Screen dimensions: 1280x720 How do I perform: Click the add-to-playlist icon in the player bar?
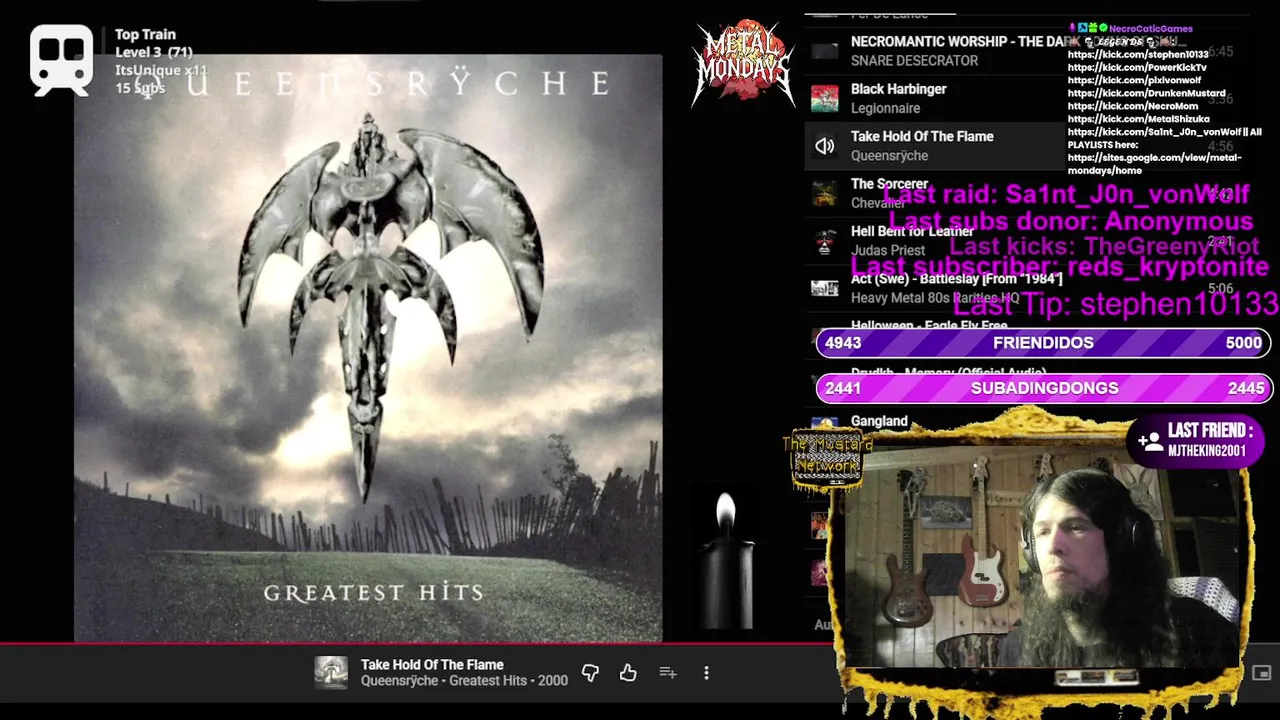click(x=668, y=673)
